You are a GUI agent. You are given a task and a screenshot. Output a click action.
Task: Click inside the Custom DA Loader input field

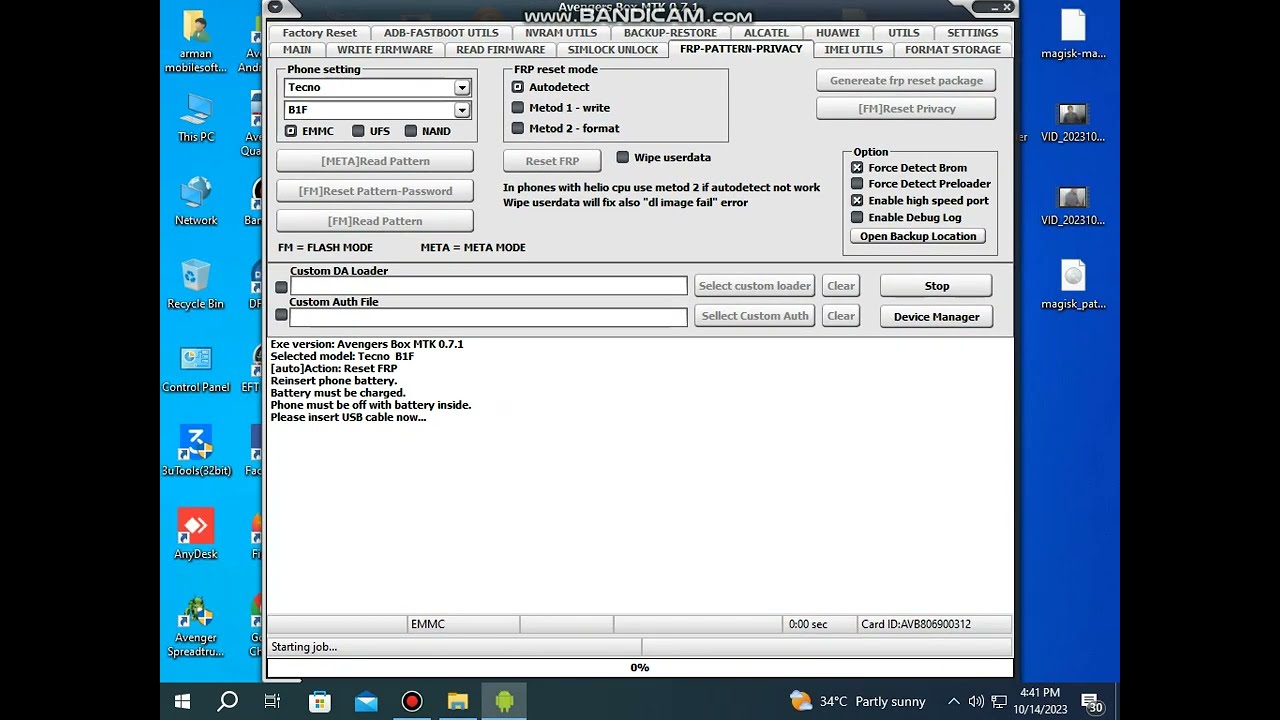click(x=488, y=285)
